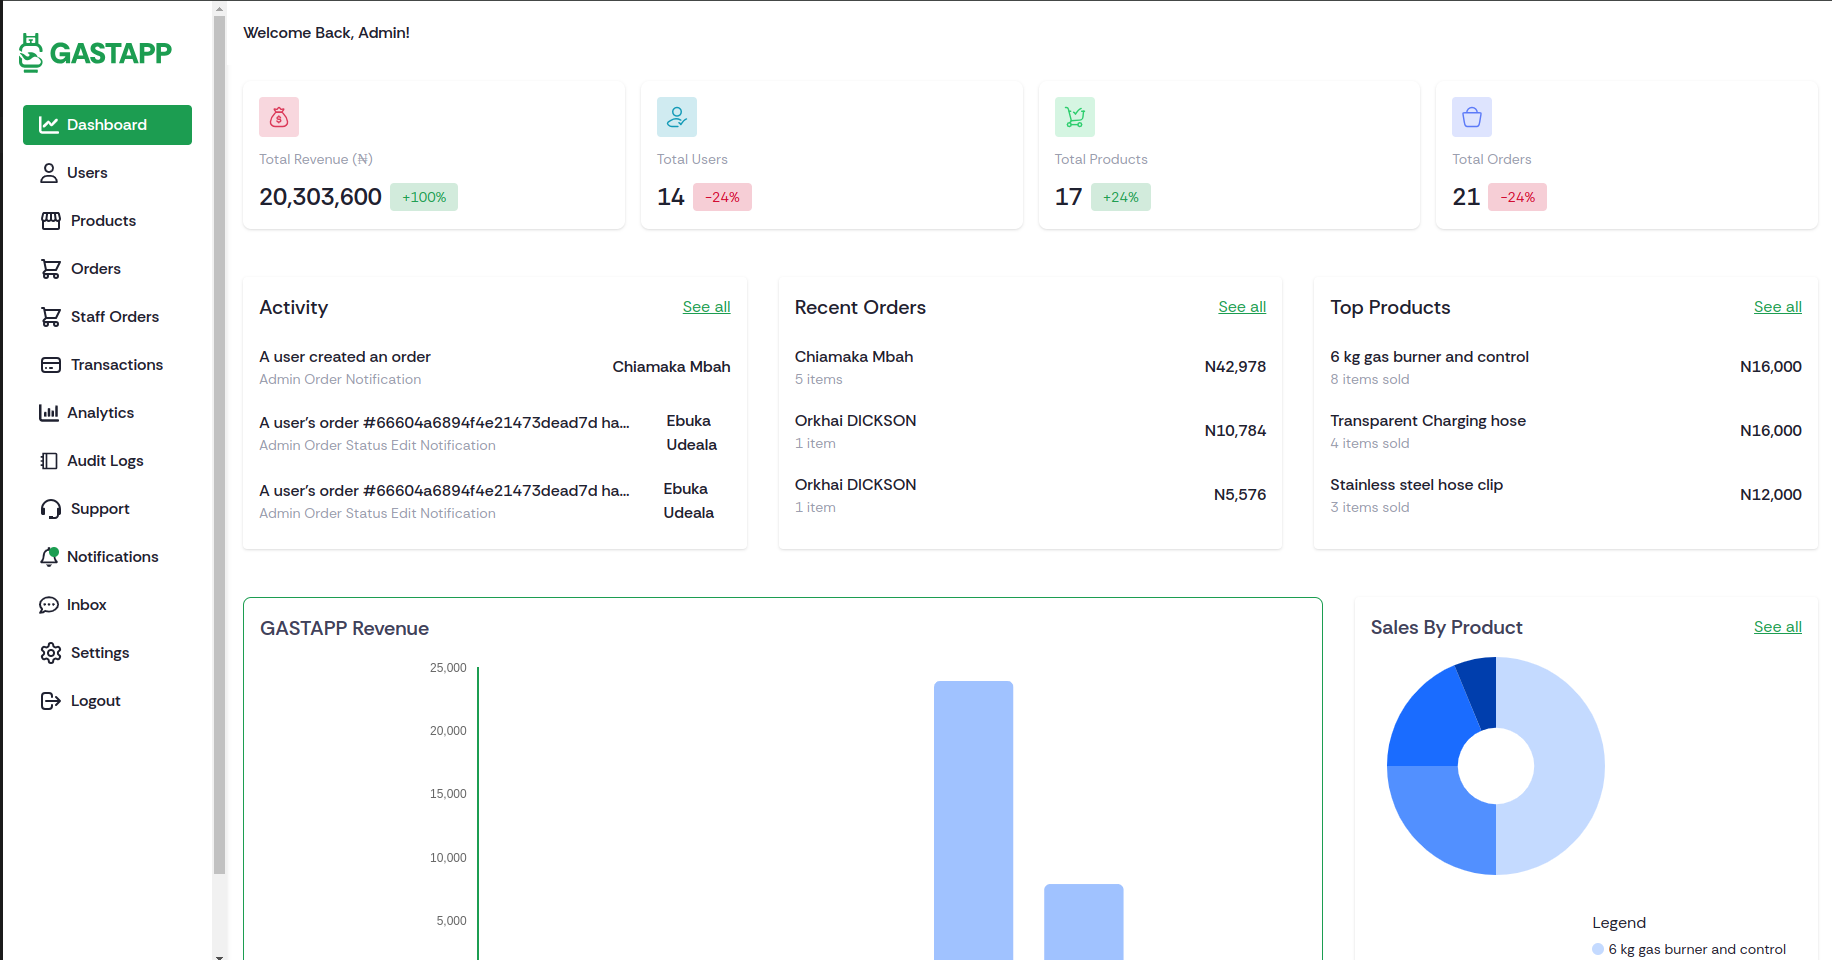Screen dimensions: 1832x960
Task: Click the sidebar vertical scrollbar thumb
Action: click(219, 445)
